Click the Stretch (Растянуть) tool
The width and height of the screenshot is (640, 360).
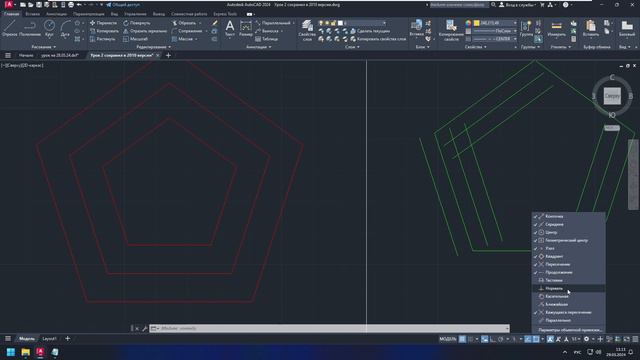pyautogui.click(x=102, y=39)
